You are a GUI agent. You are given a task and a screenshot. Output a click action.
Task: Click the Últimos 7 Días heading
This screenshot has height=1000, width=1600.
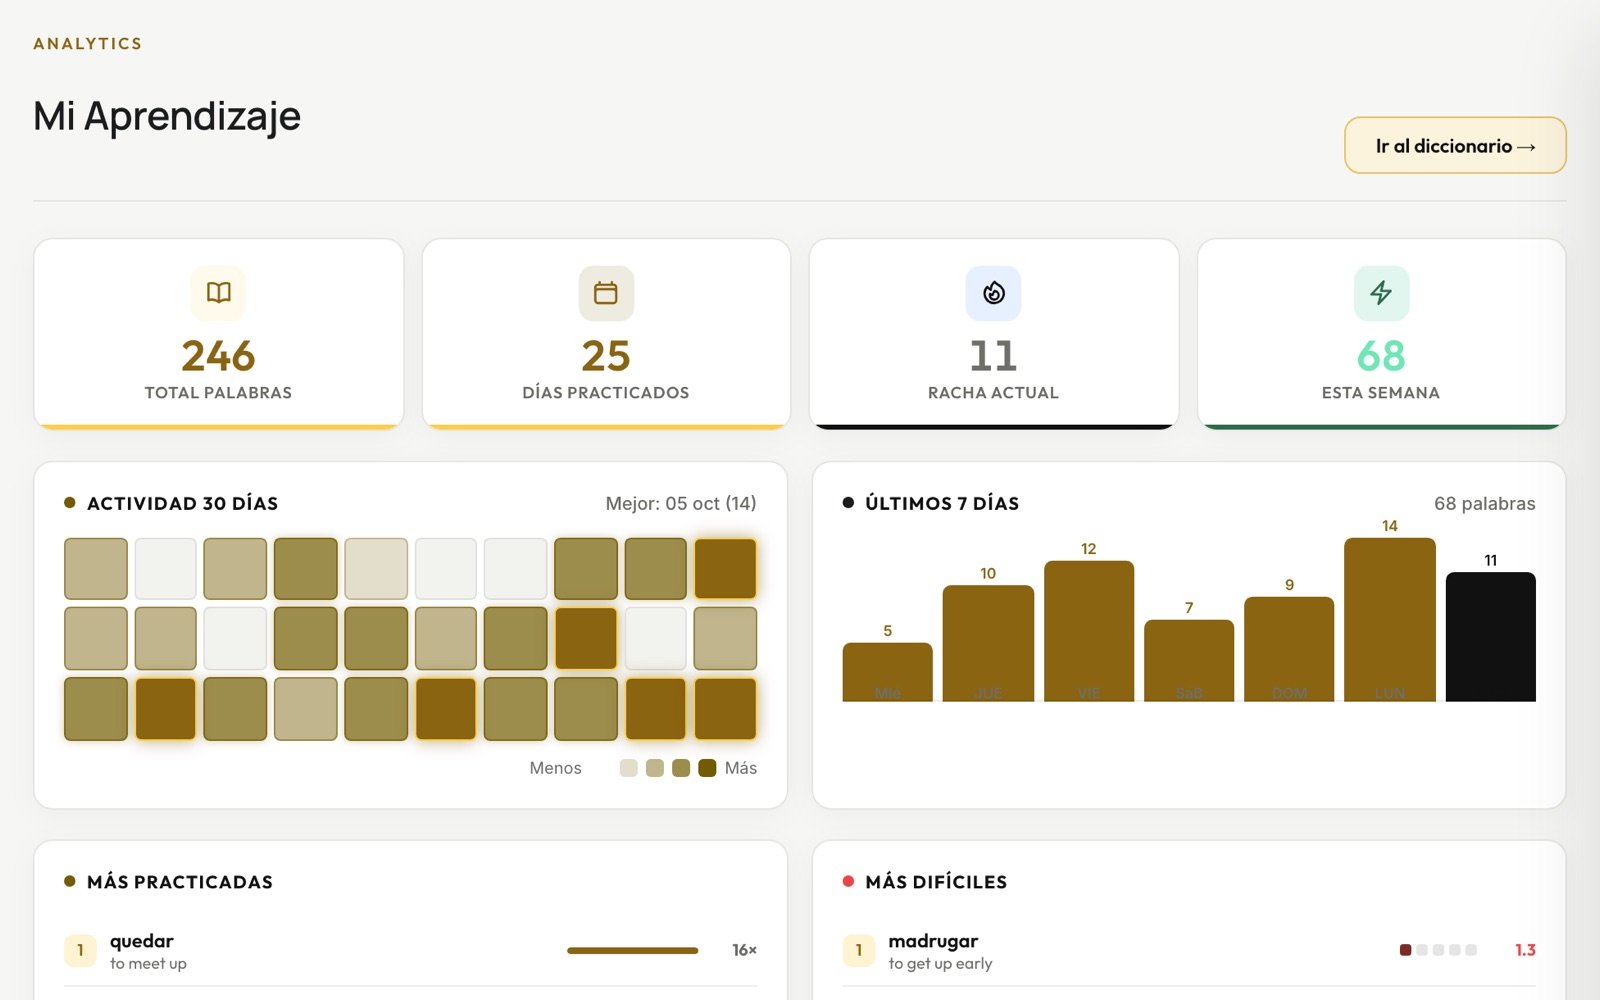(x=942, y=503)
